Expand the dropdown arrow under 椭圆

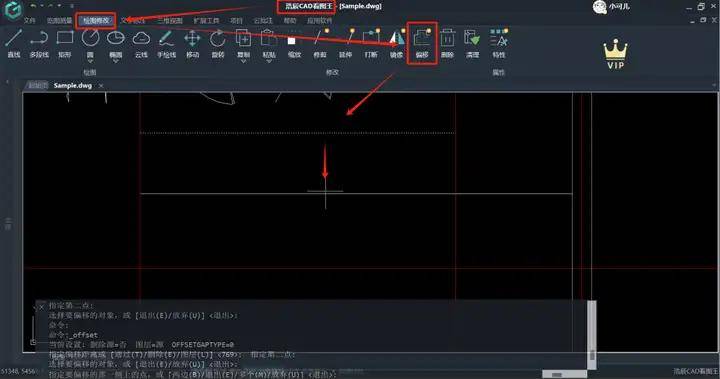coord(116,61)
